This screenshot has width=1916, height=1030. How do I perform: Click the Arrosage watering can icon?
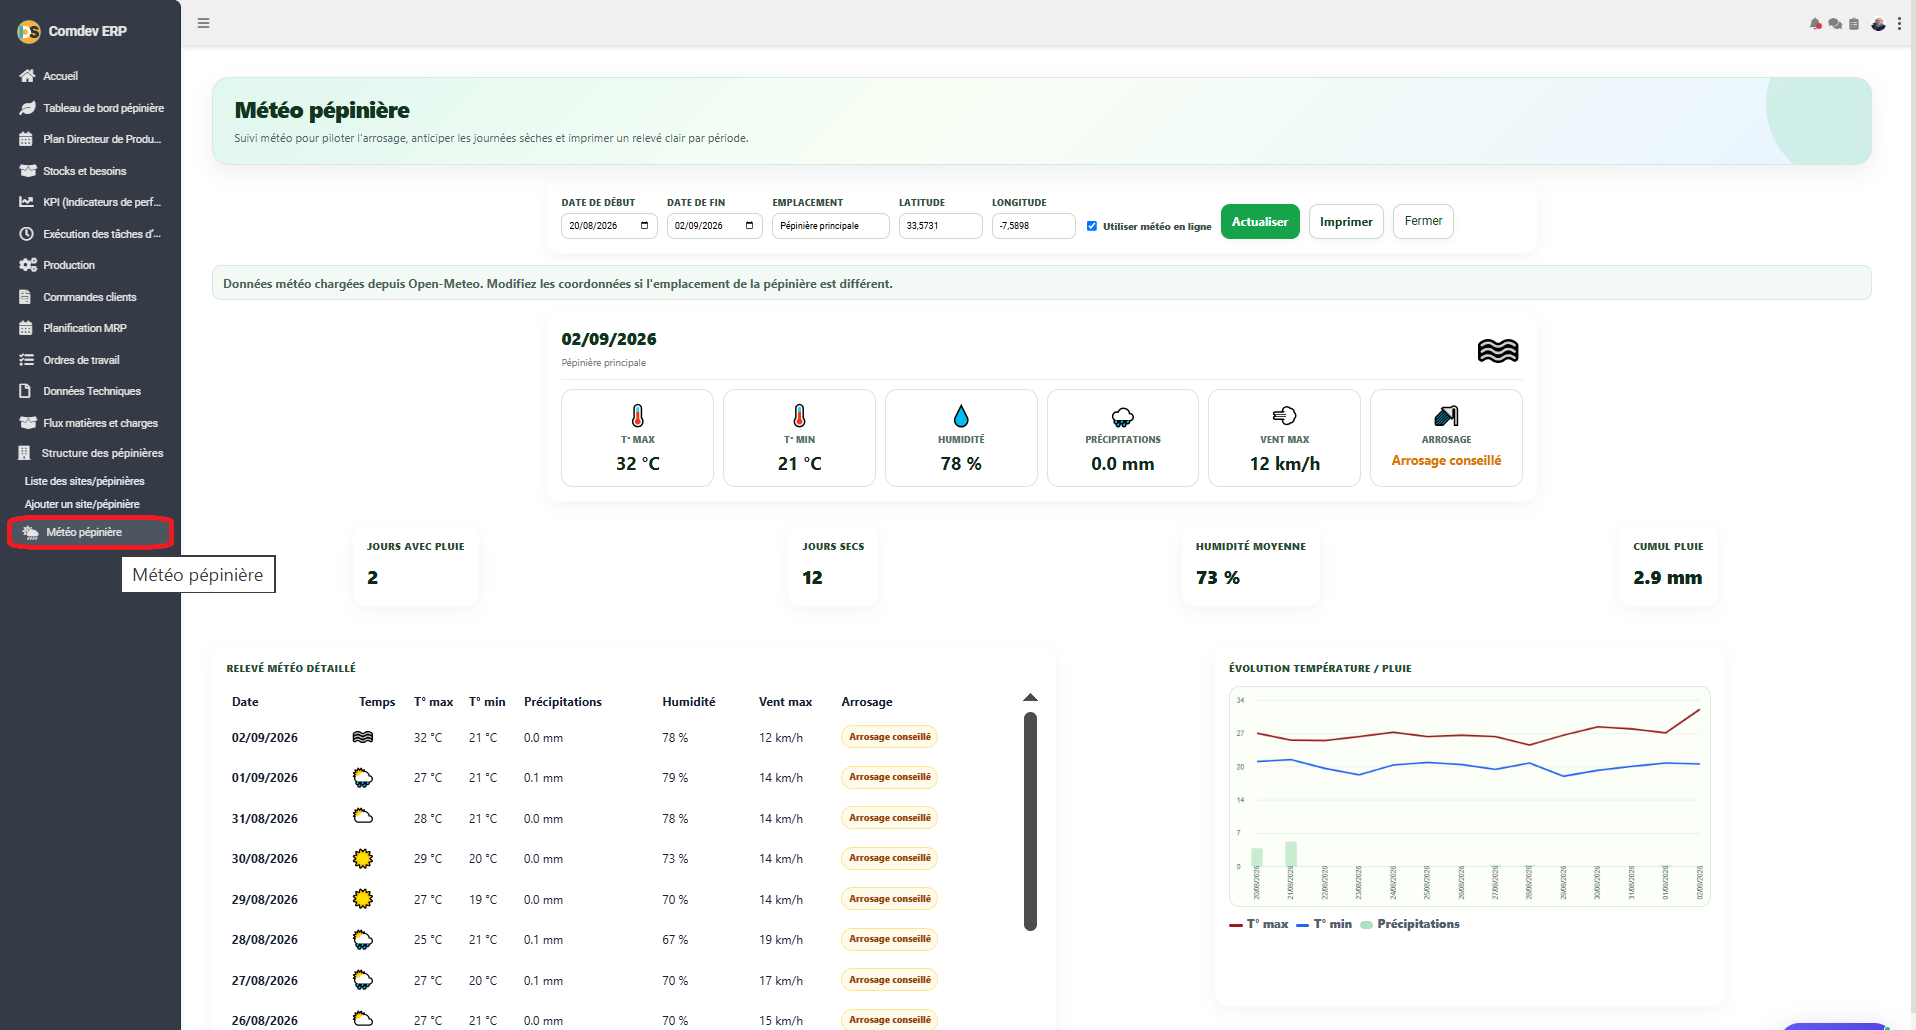[x=1446, y=416]
